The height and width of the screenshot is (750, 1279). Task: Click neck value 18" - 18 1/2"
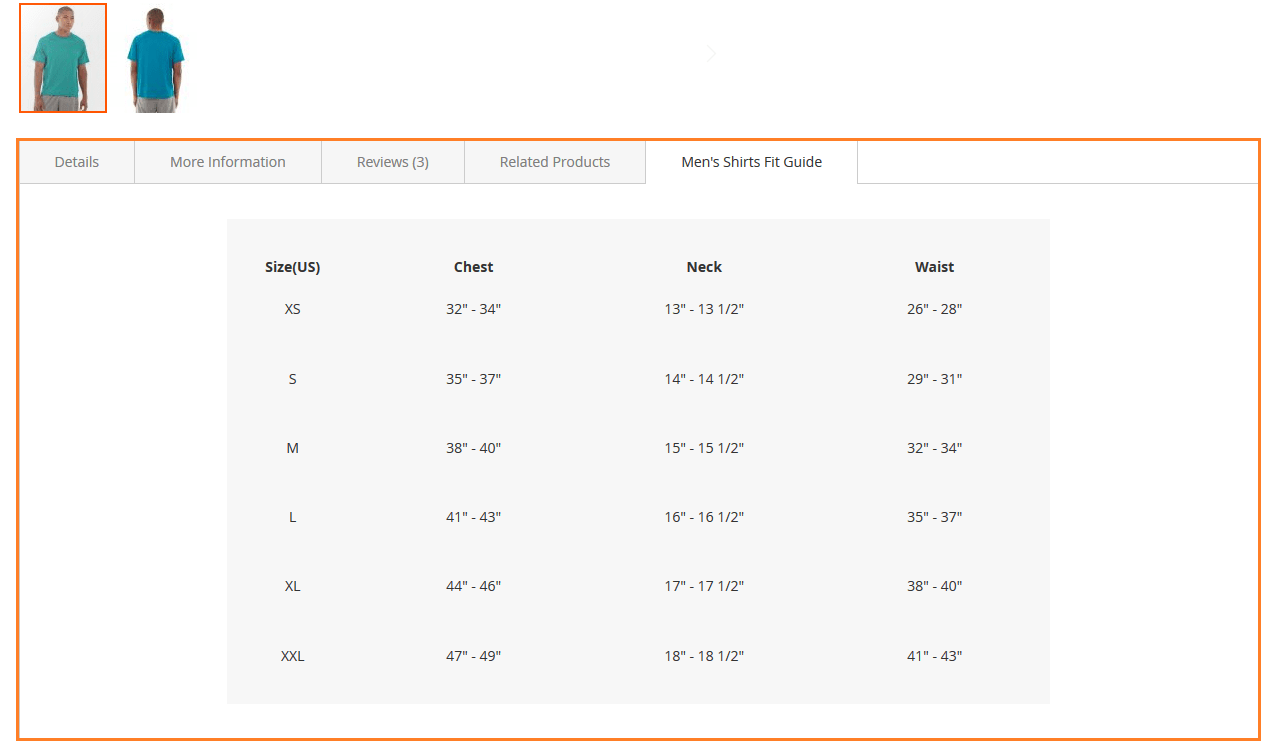pos(704,656)
